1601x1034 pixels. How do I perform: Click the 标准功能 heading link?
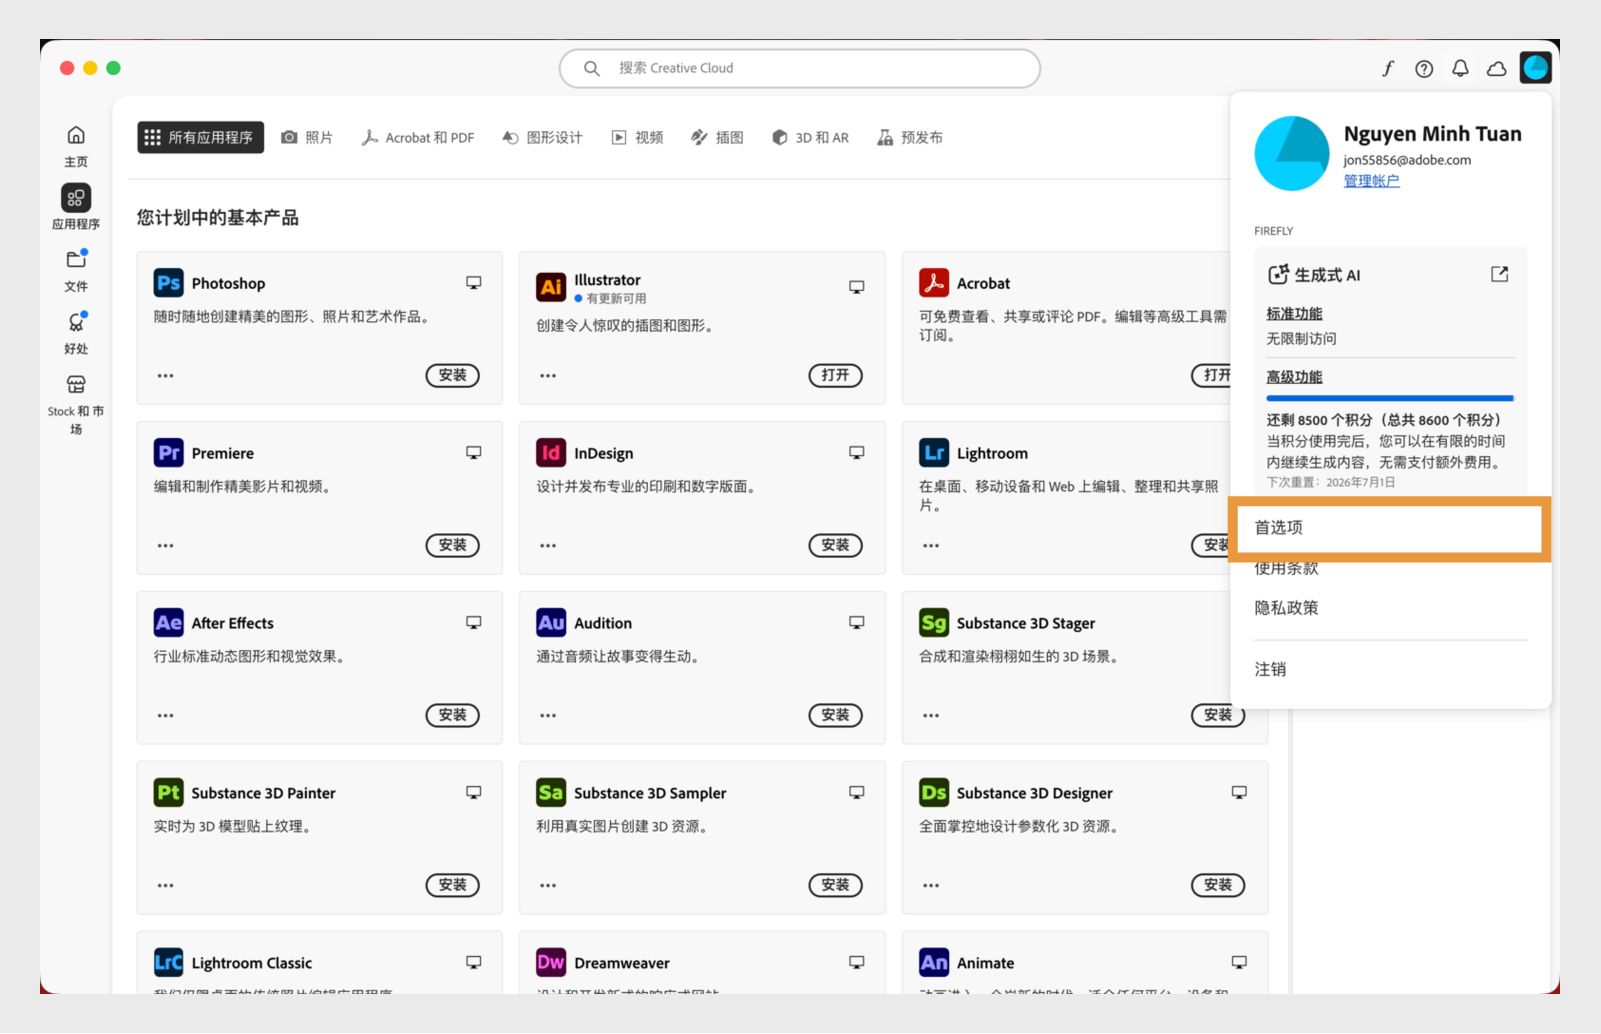coord(1294,314)
